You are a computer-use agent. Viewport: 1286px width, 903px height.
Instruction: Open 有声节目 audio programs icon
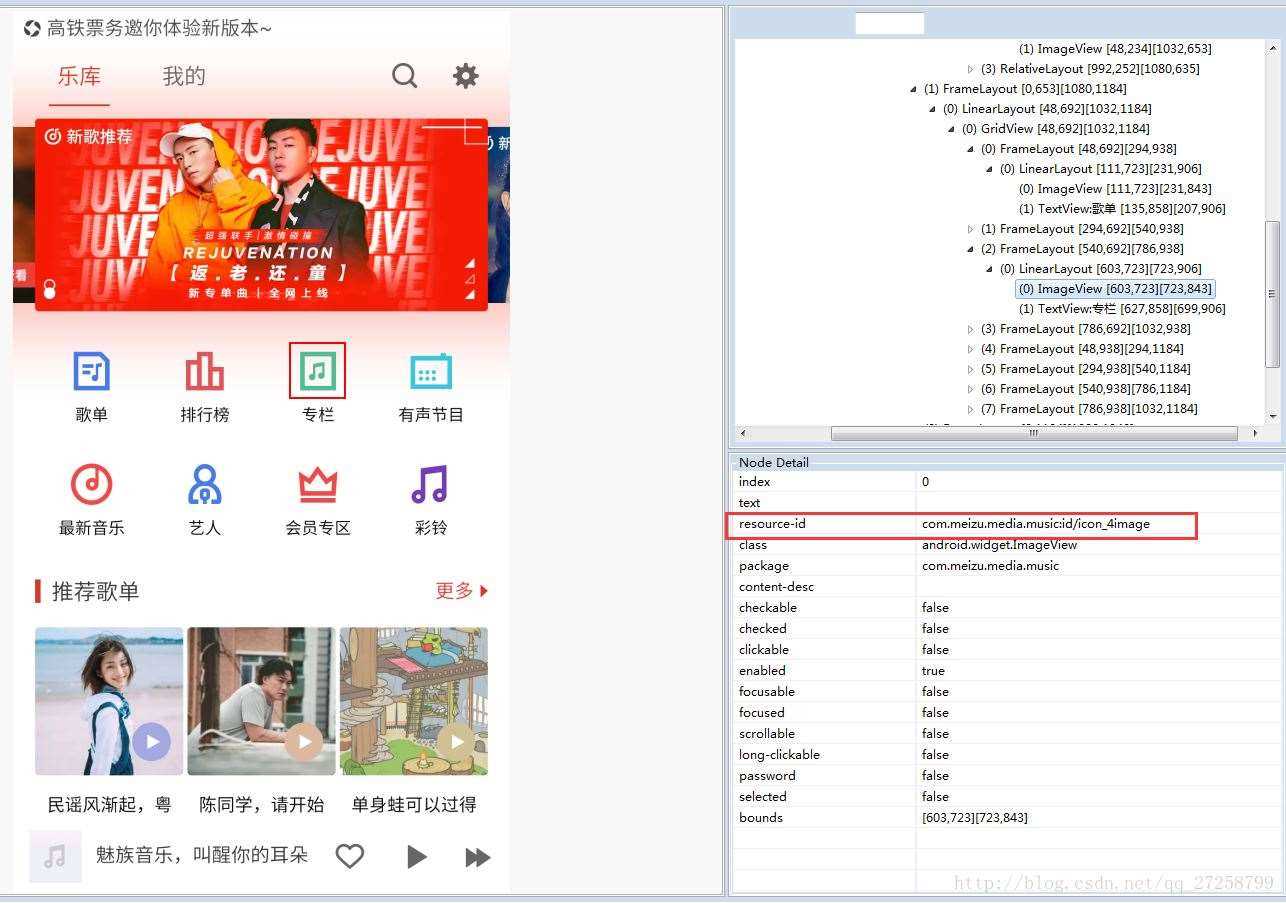coord(430,370)
